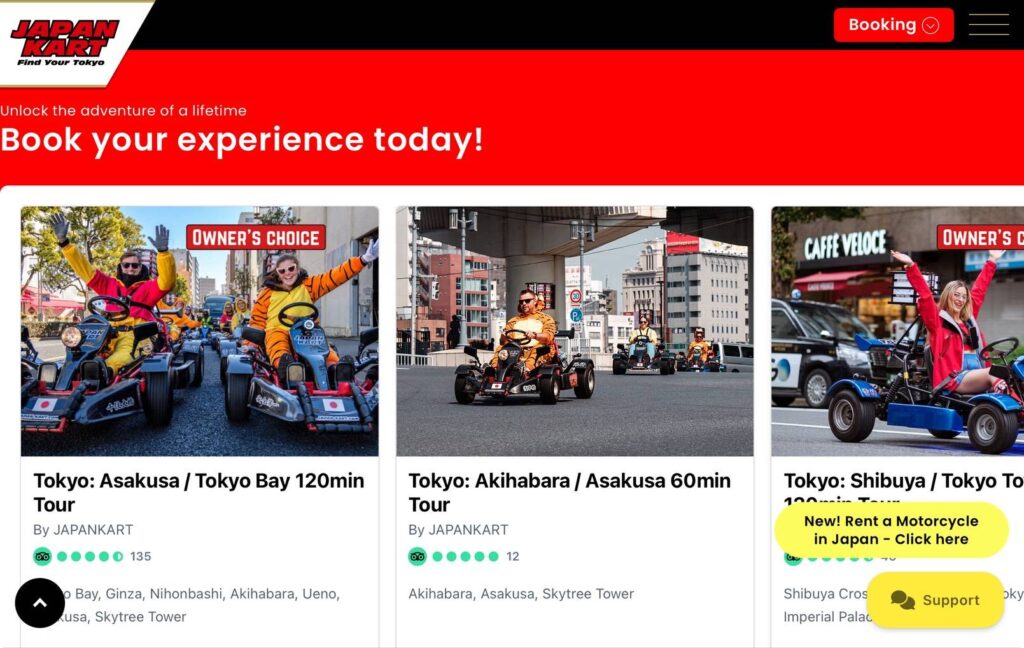Open the hamburger navigation menu
The image size is (1024, 648).
[x=988, y=25]
